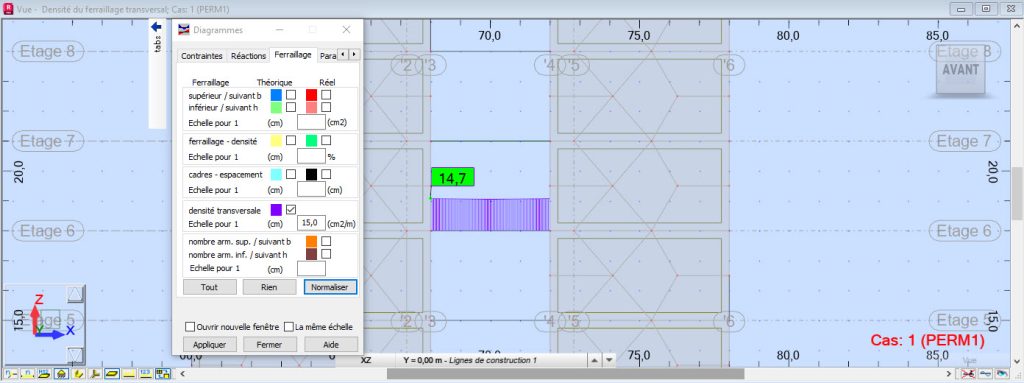
Task: Click the horizontal scrollbar left arrow
Action: pyautogui.click(x=184, y=374)
